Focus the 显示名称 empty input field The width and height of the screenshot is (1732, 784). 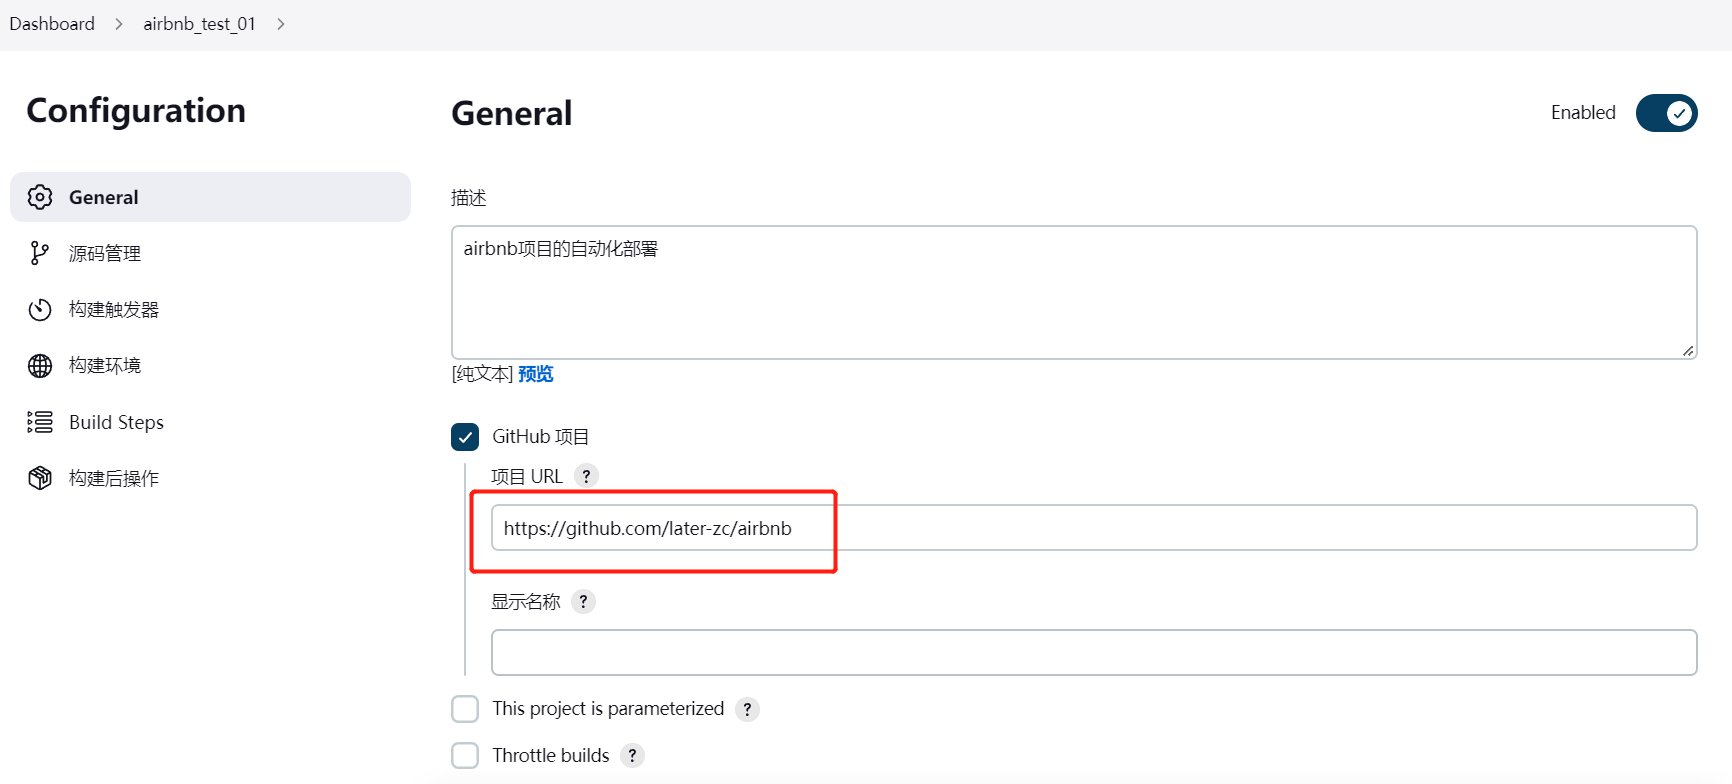coord(1093,652)
